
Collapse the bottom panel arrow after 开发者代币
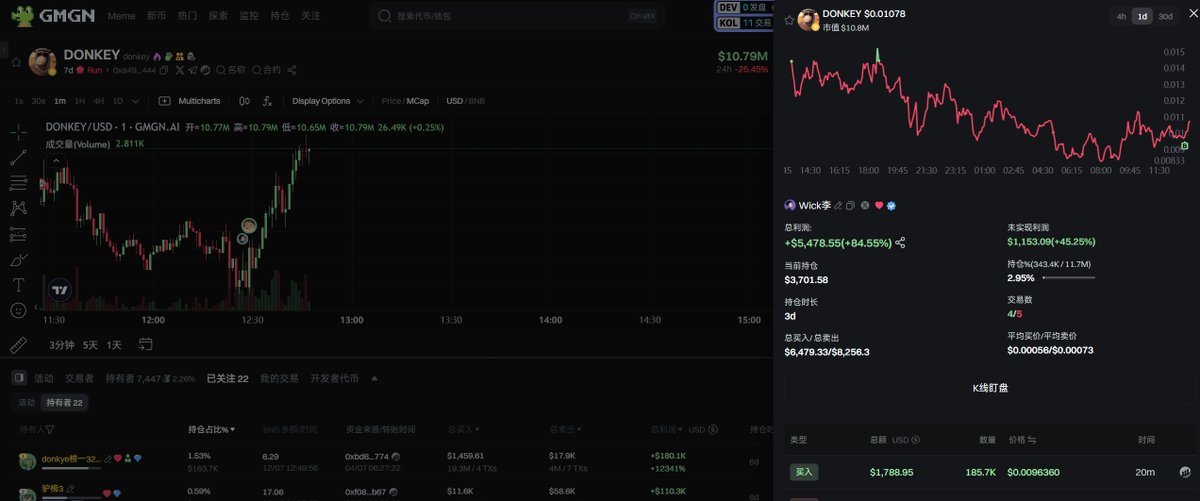[374, 378]
